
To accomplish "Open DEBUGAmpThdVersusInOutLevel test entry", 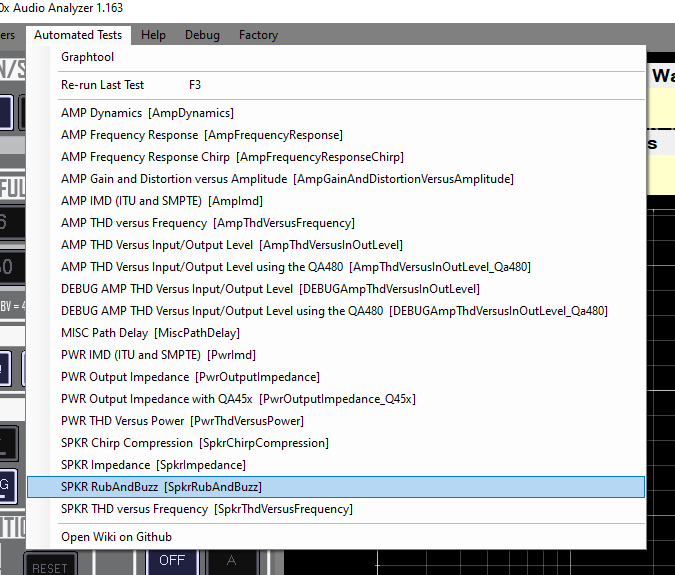I will 336,289.
